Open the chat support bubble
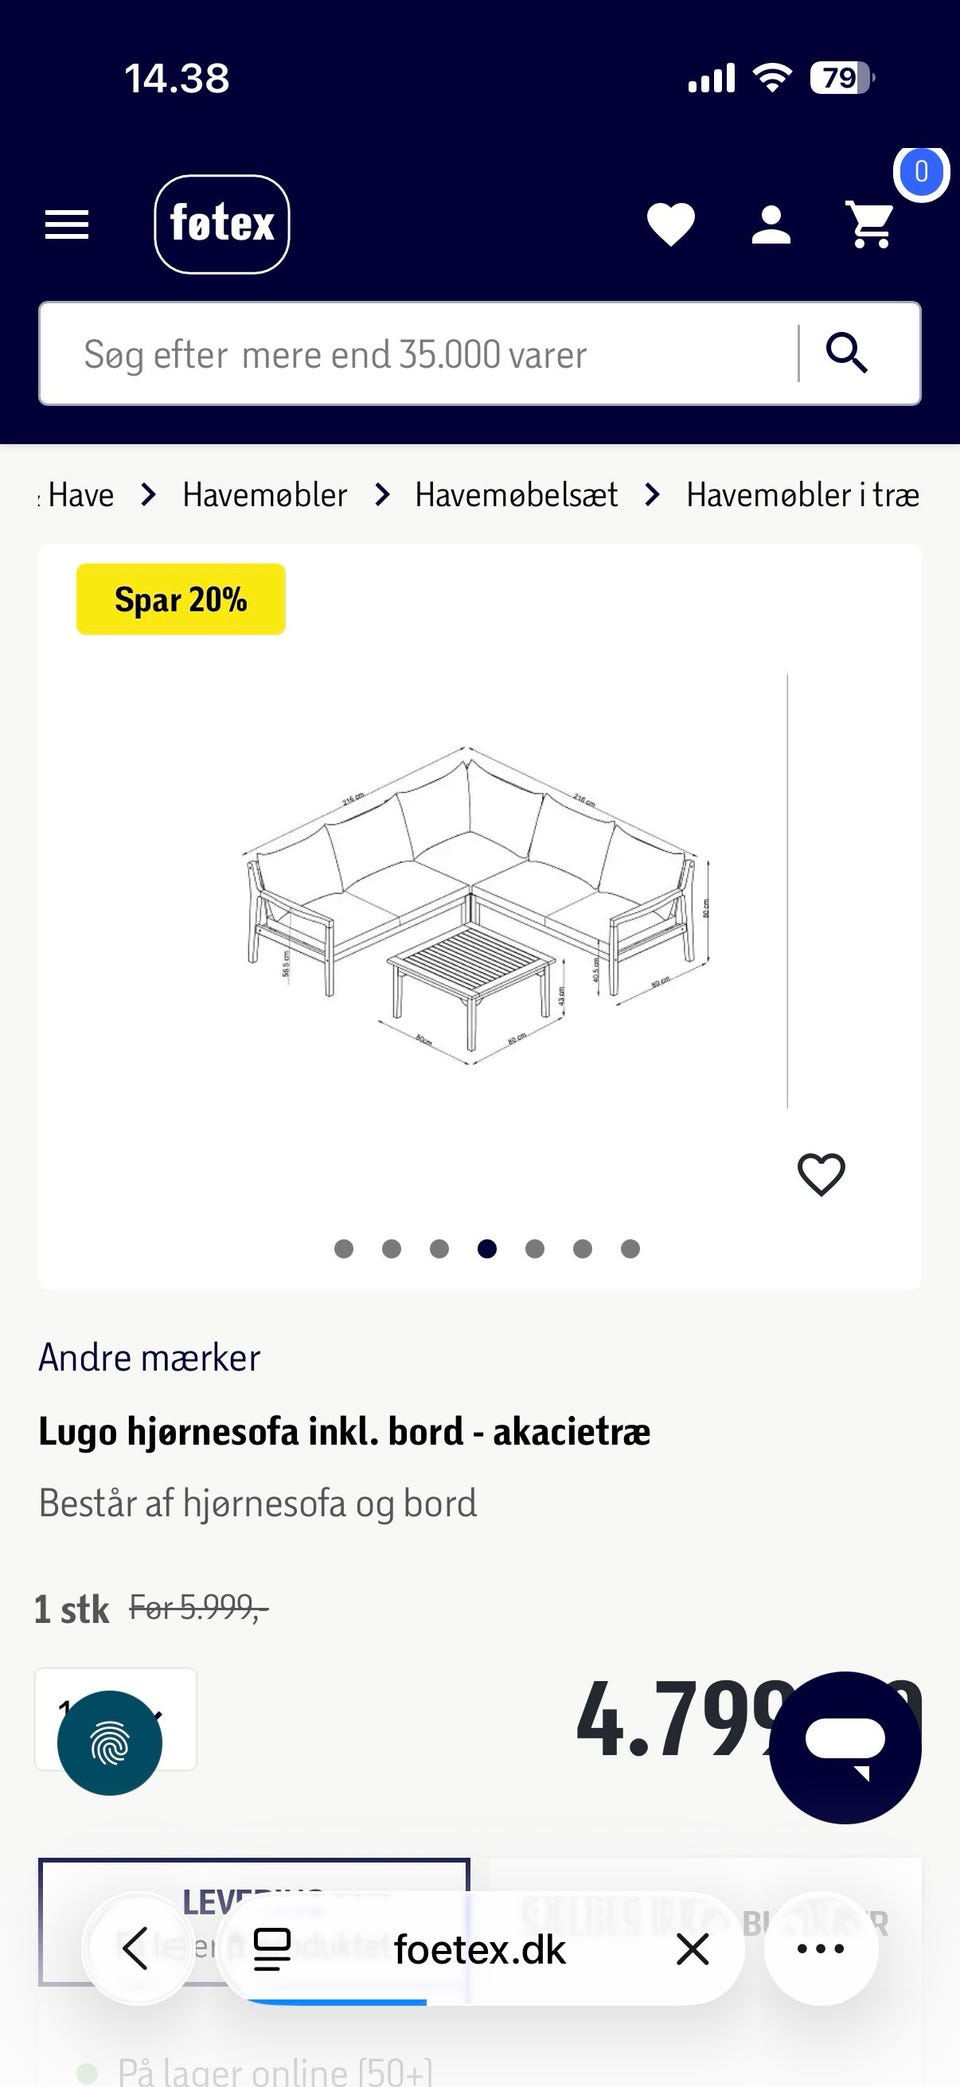960x2087 pixels. pyautogui.click(x=845, y=1747)
